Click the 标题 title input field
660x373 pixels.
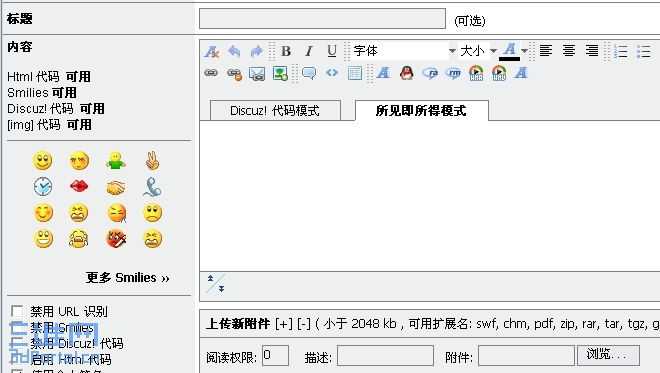322,19
